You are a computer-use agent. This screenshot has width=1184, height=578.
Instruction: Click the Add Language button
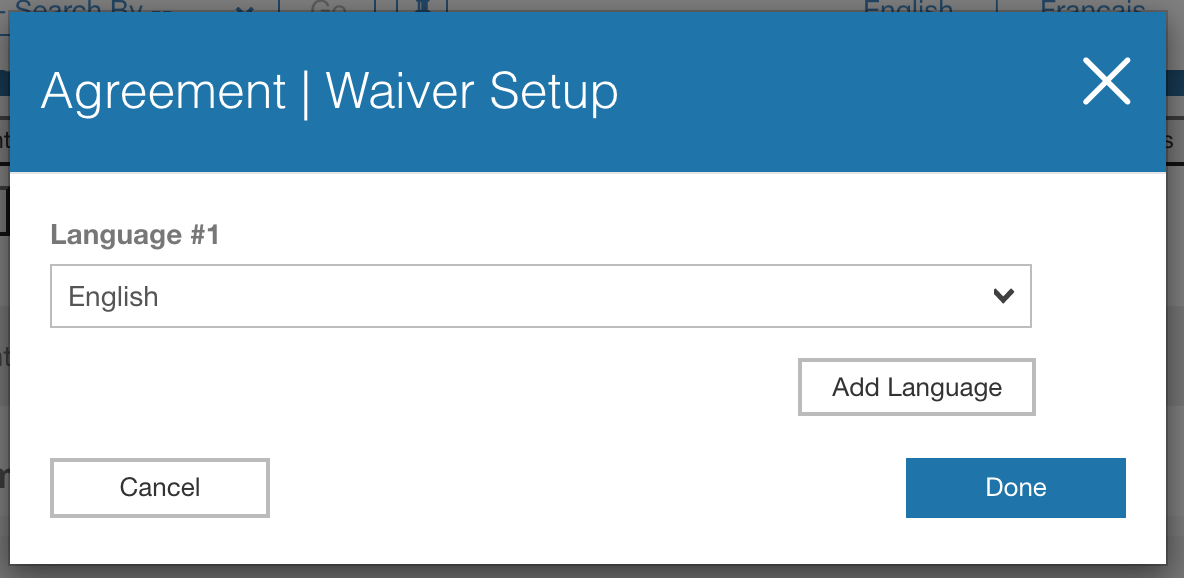point(917,387)
